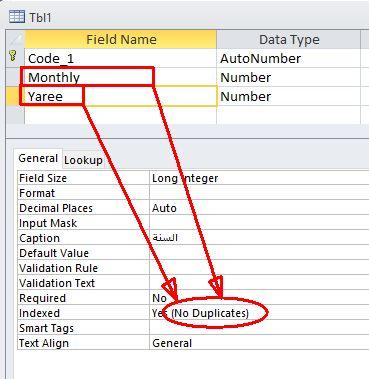Click the empty field name row below Yaree
Image resolution: width=369 pixels, height=379 pixels.
coord(121,115)
